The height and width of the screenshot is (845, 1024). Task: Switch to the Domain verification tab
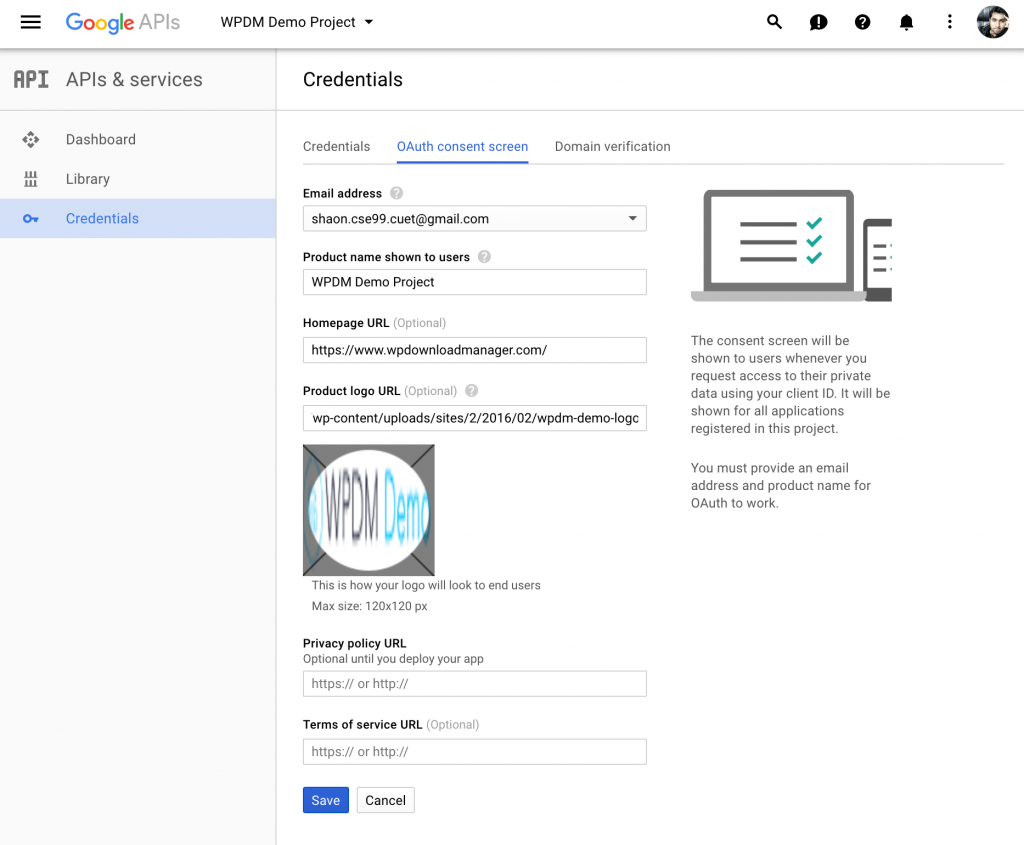(x=613, y=146)
